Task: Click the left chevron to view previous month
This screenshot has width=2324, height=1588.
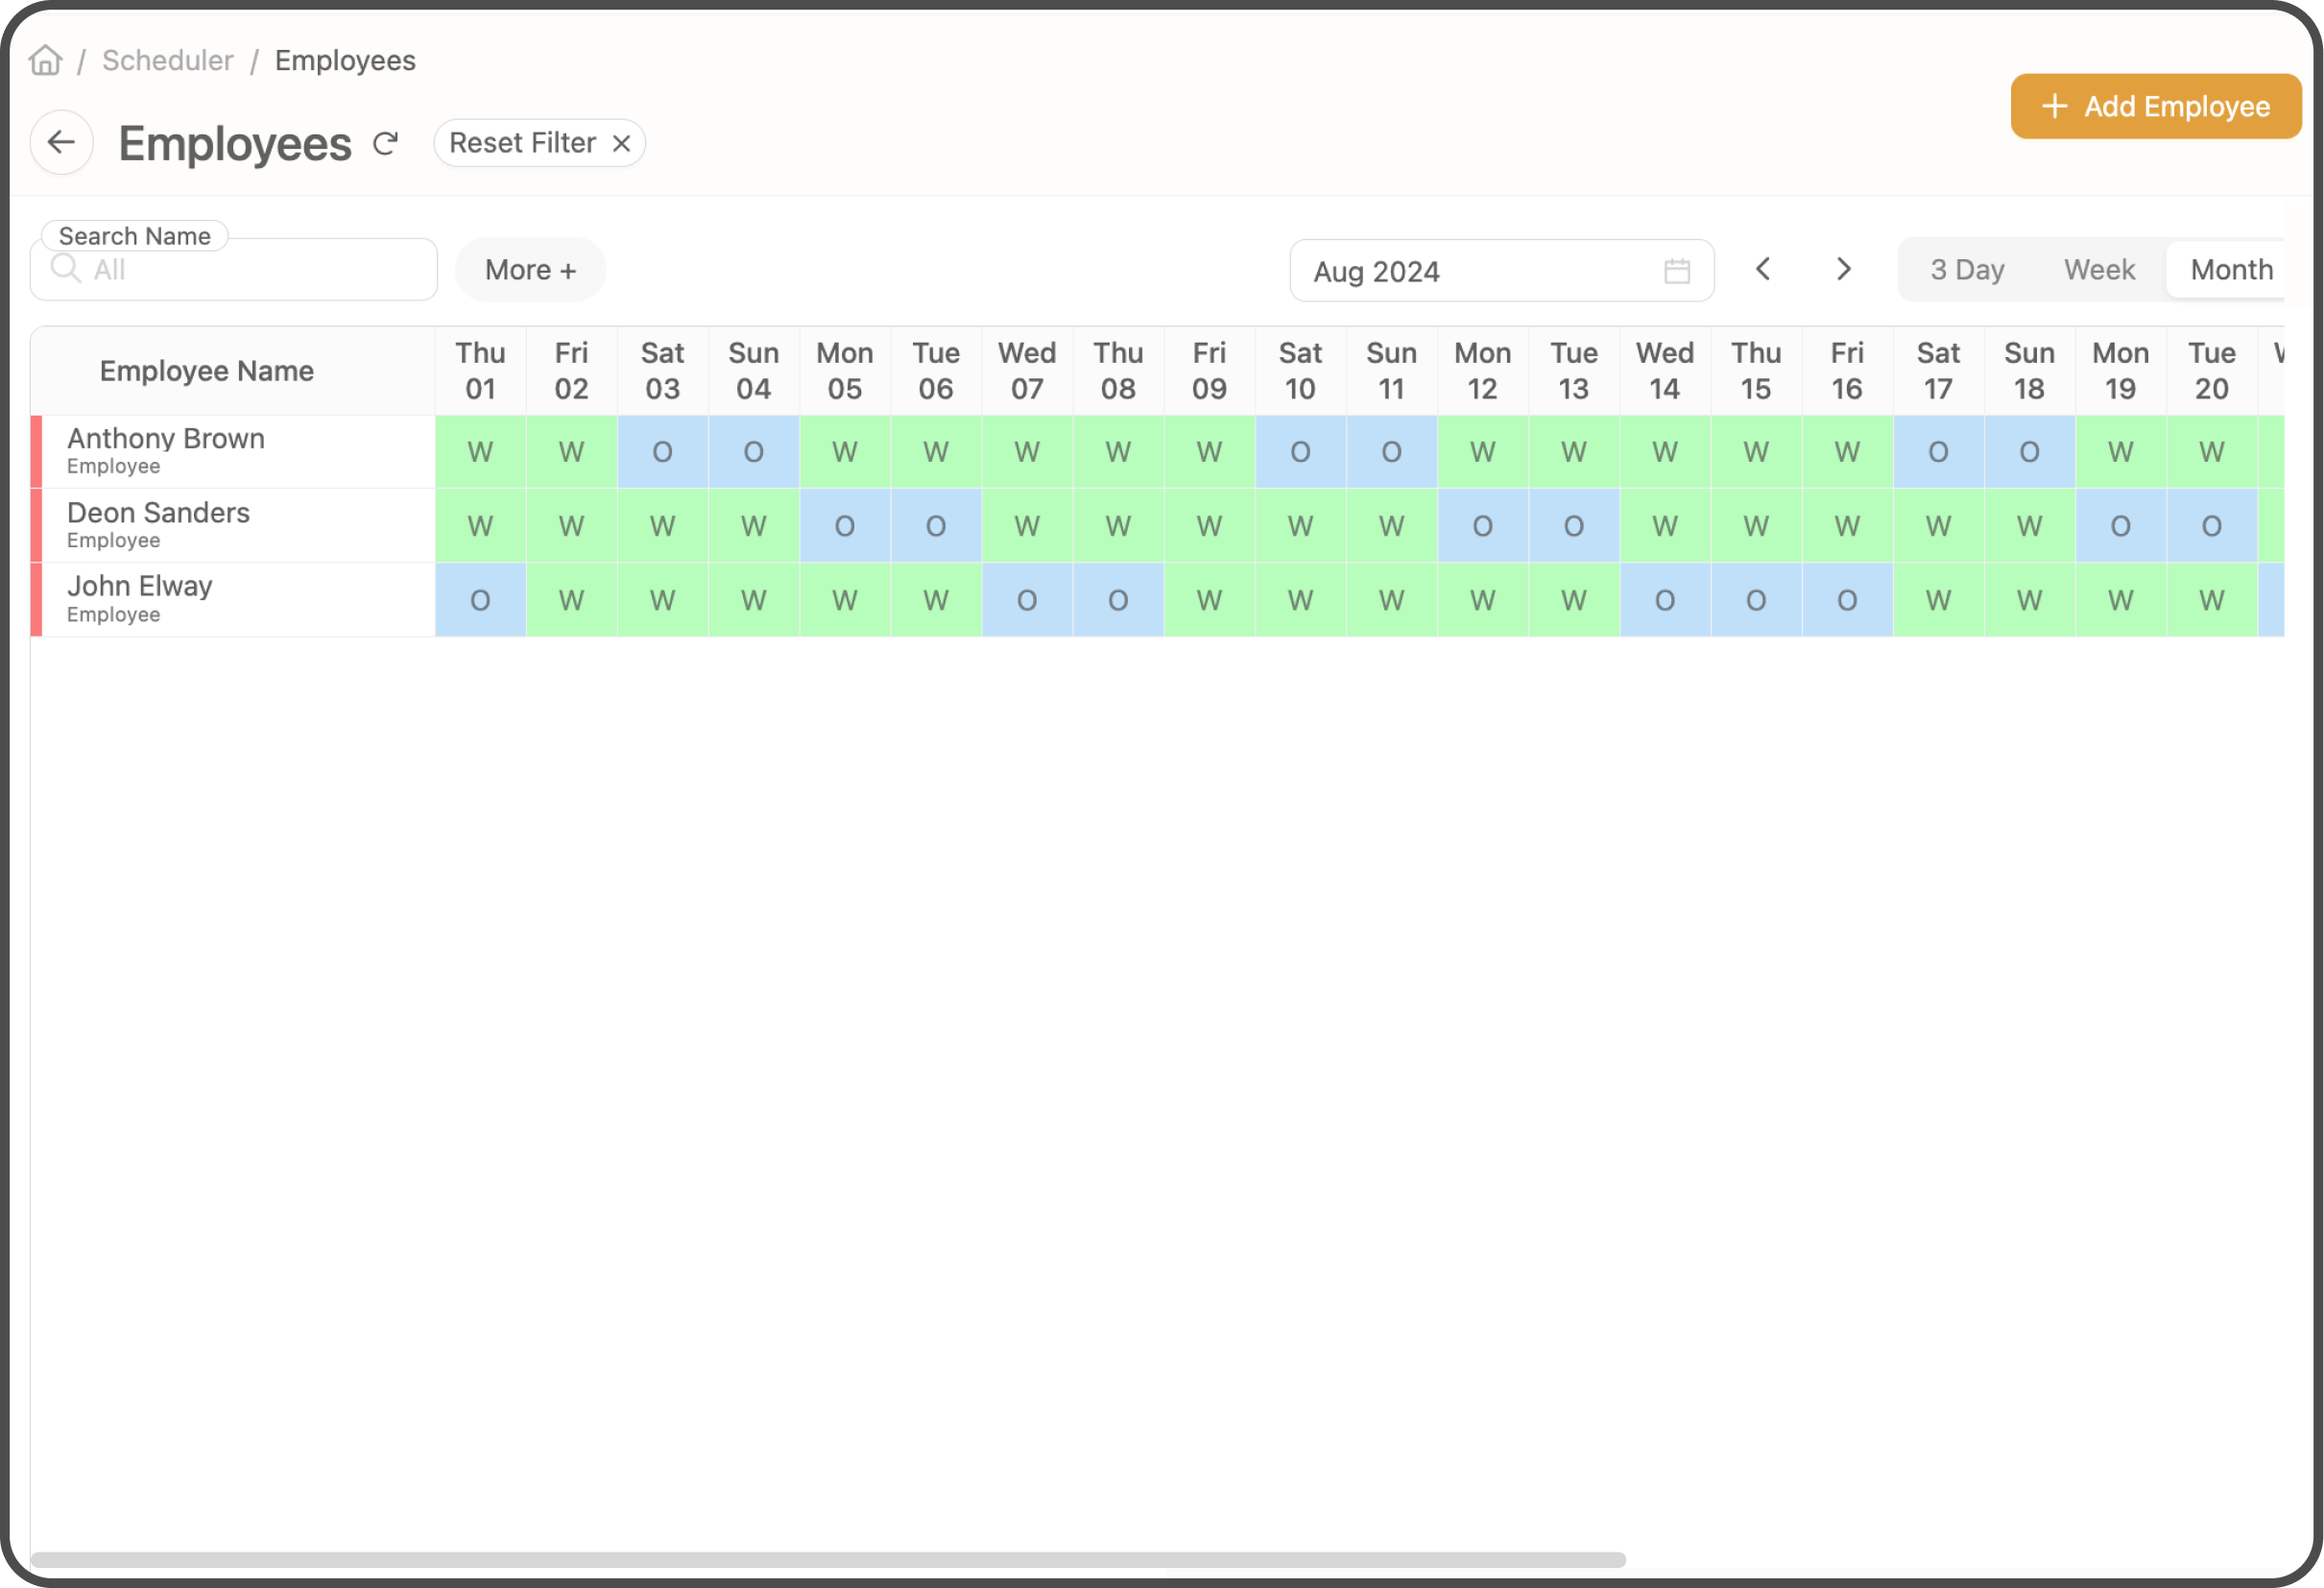Action: pyautogui.click(x=1763, y=269)
